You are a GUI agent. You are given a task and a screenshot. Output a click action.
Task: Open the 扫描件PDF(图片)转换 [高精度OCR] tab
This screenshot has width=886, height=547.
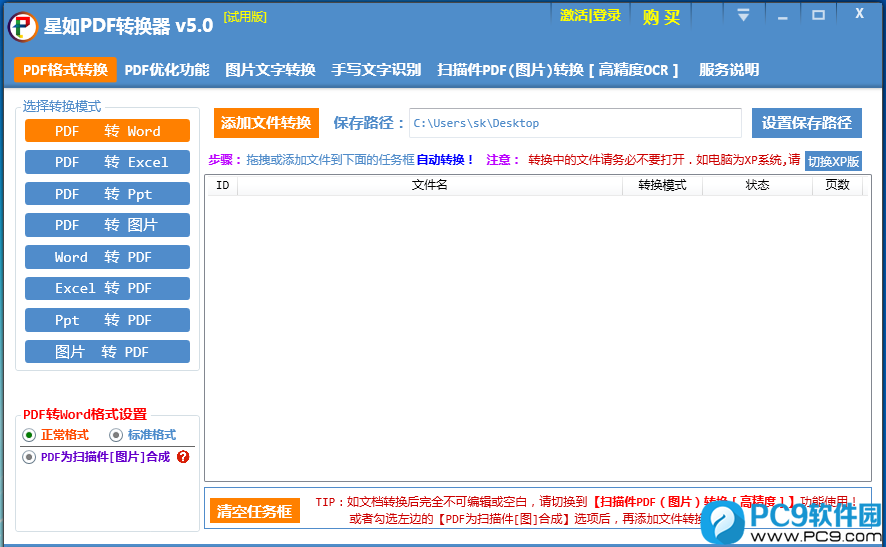pyautogui.click(x=558, y=70)
